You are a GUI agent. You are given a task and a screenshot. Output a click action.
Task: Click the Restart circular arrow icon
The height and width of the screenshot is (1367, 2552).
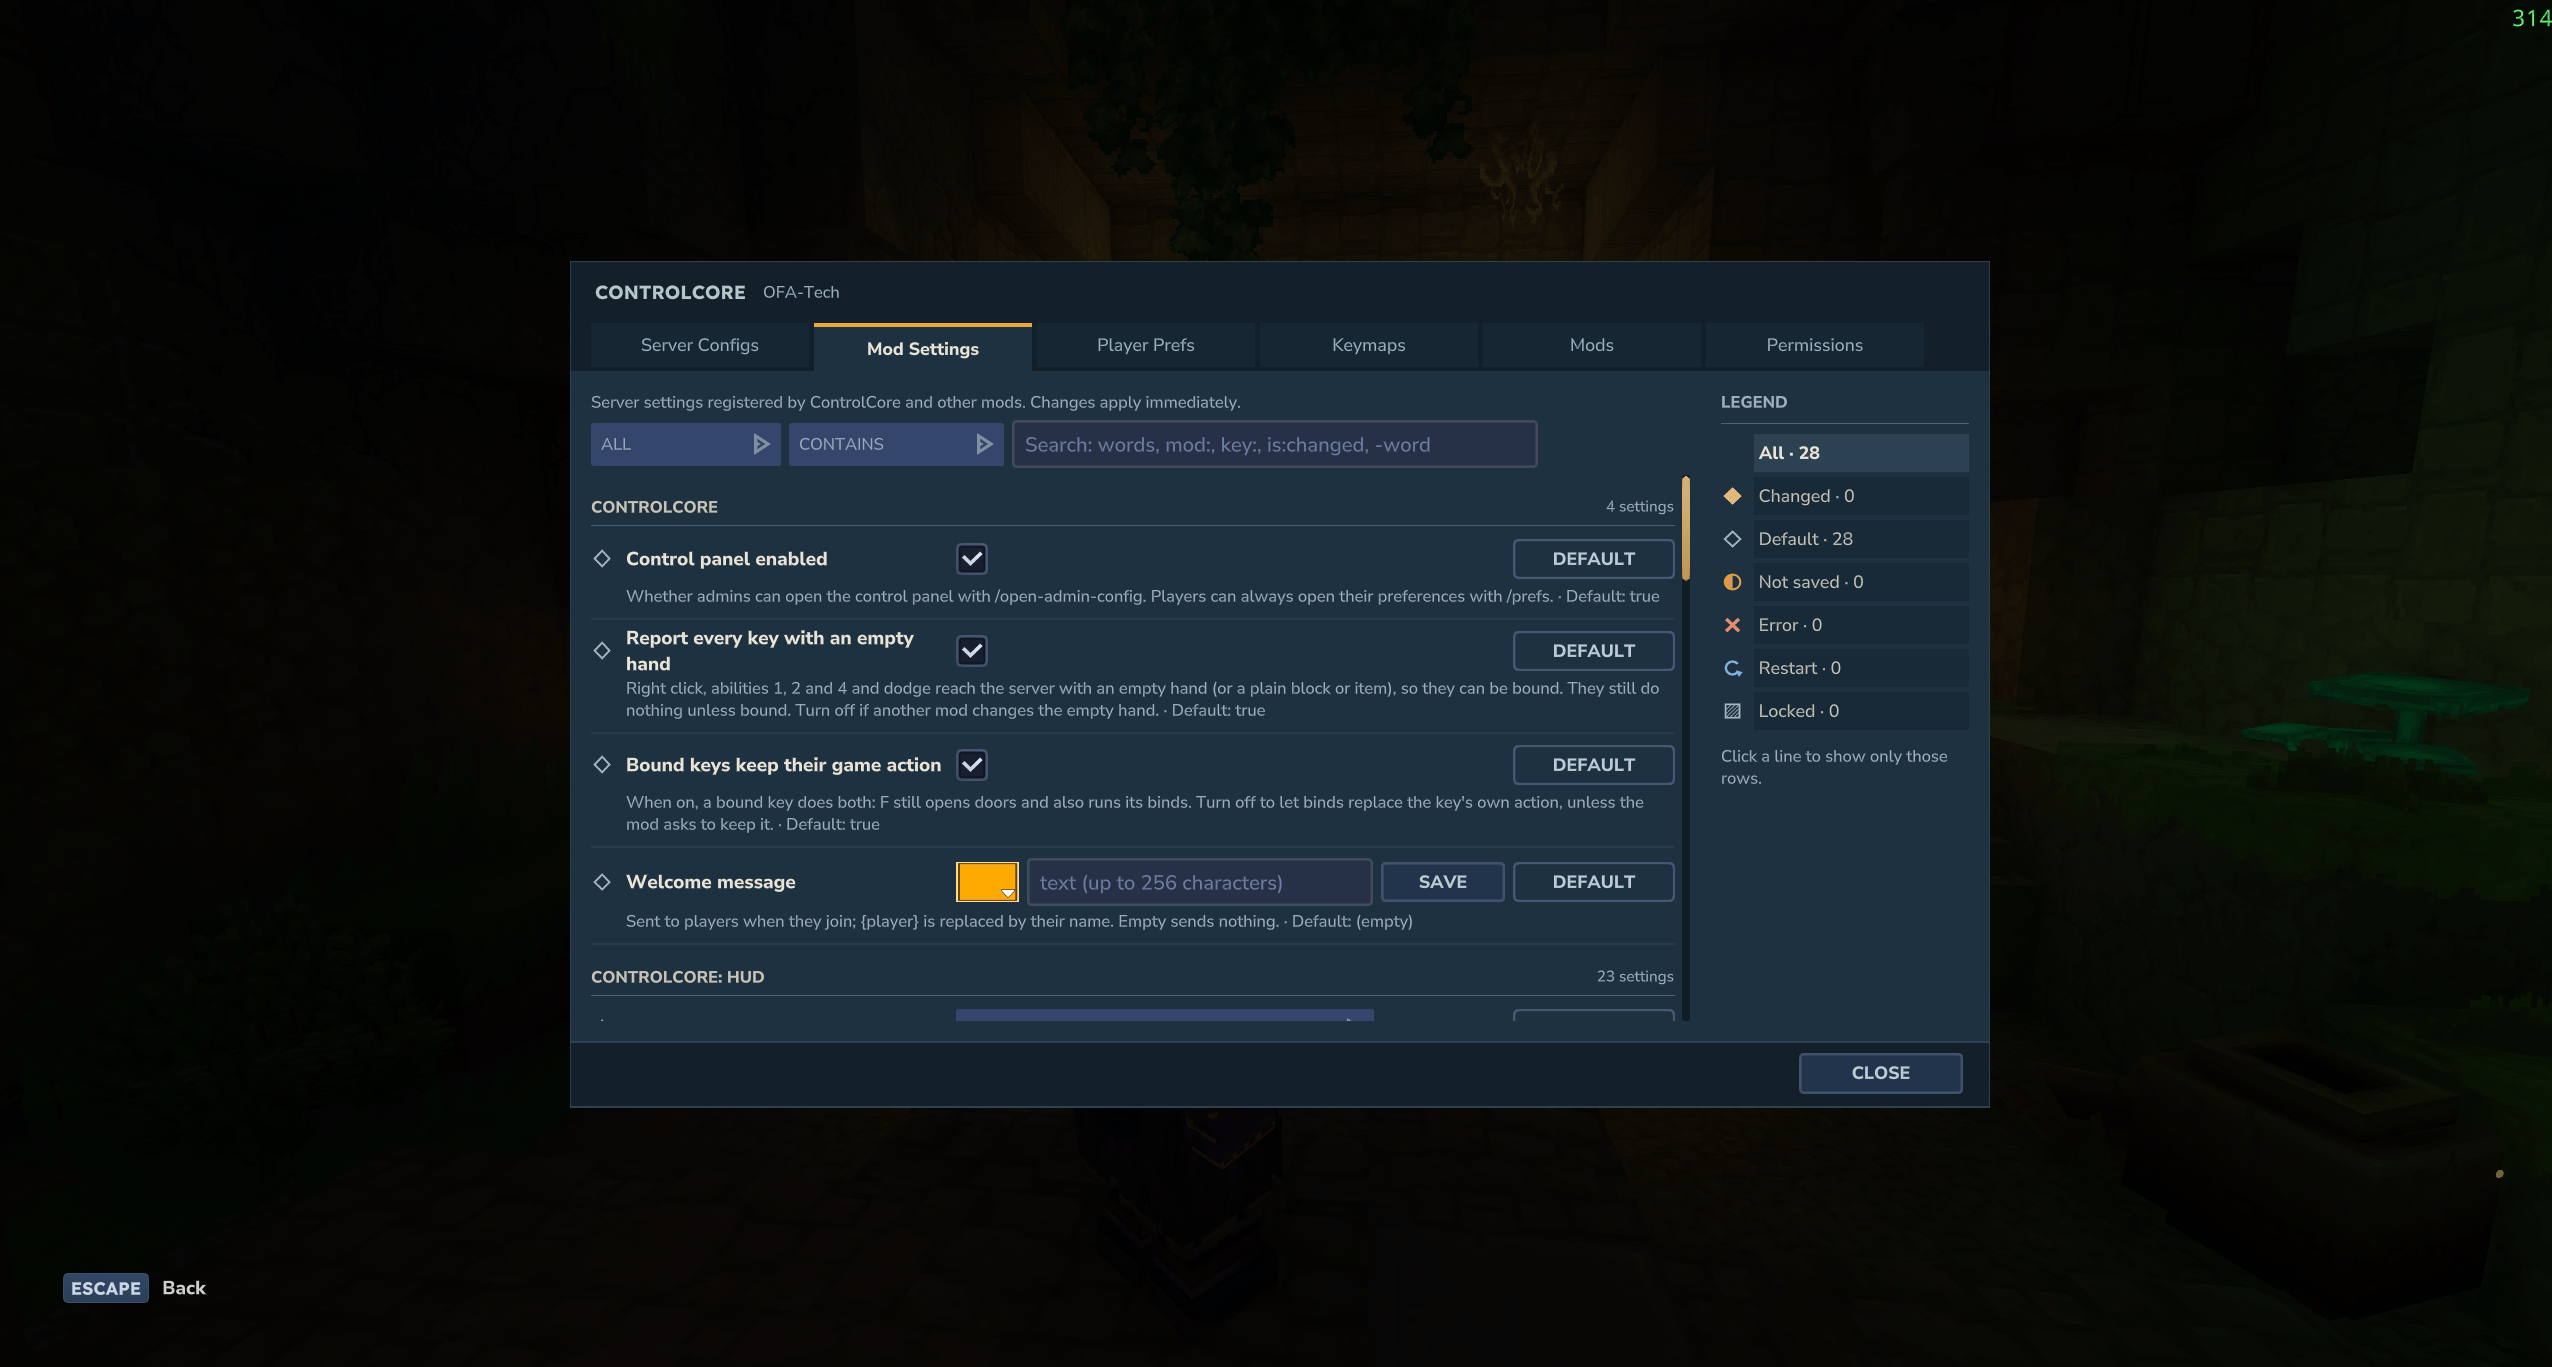(x=1732, y=668)
